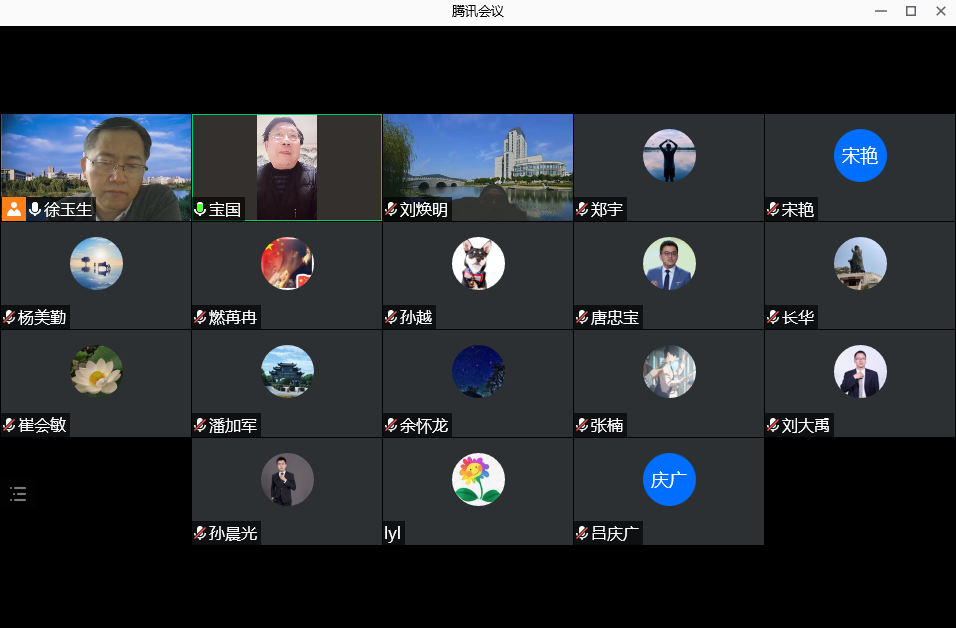This screenshot has width=956, height=628.
Task: Click the green active microphone icon beside 宝国
Action: (x=200, y=210)
